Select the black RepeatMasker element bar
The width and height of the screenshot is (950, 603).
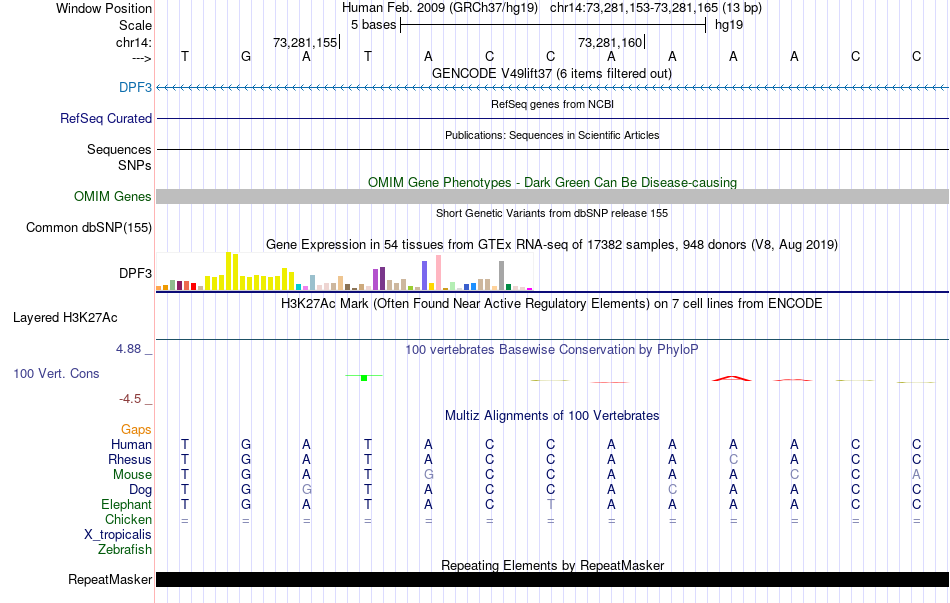[x=552, y=580]
